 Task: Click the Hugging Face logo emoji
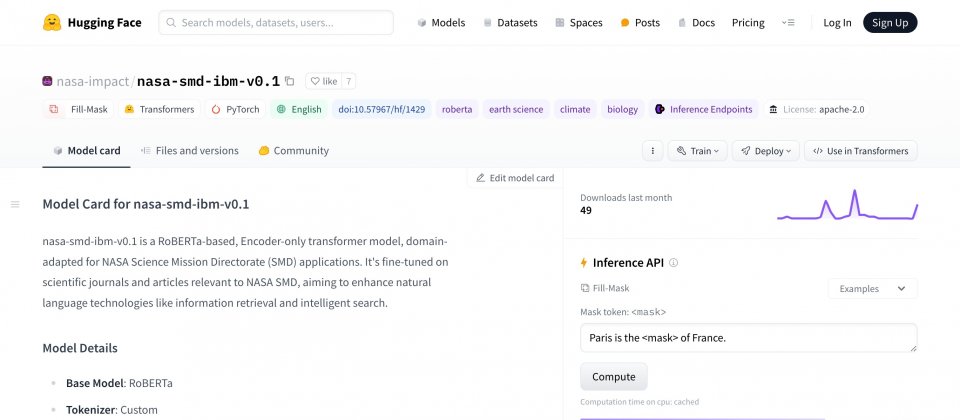[52, 23]
